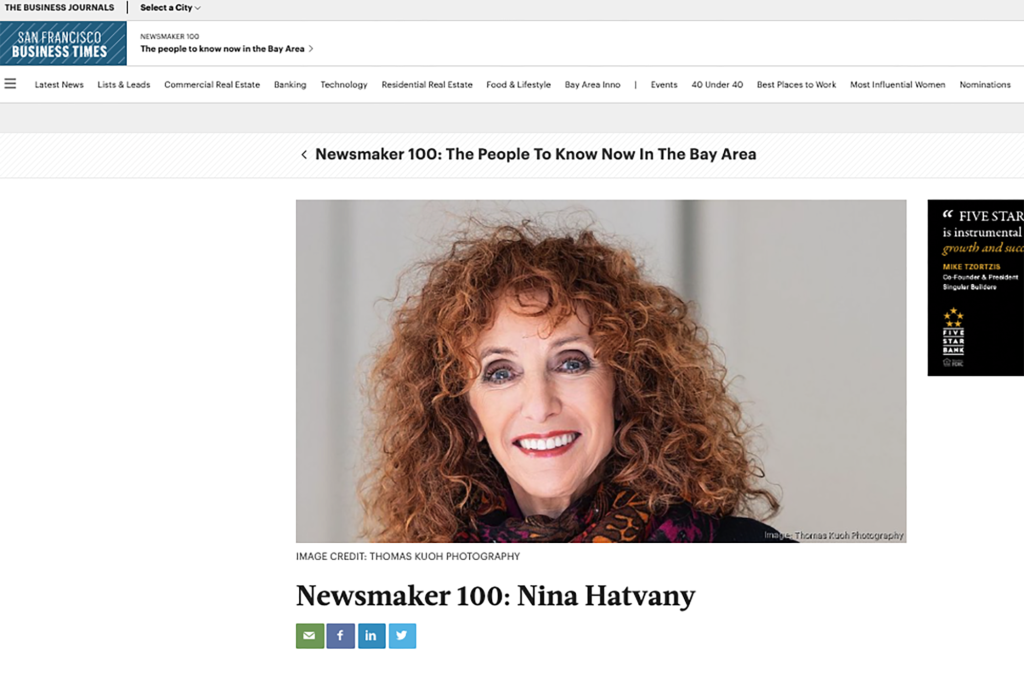Go back via Newsmaker 100 chevron

pos(304,155)
